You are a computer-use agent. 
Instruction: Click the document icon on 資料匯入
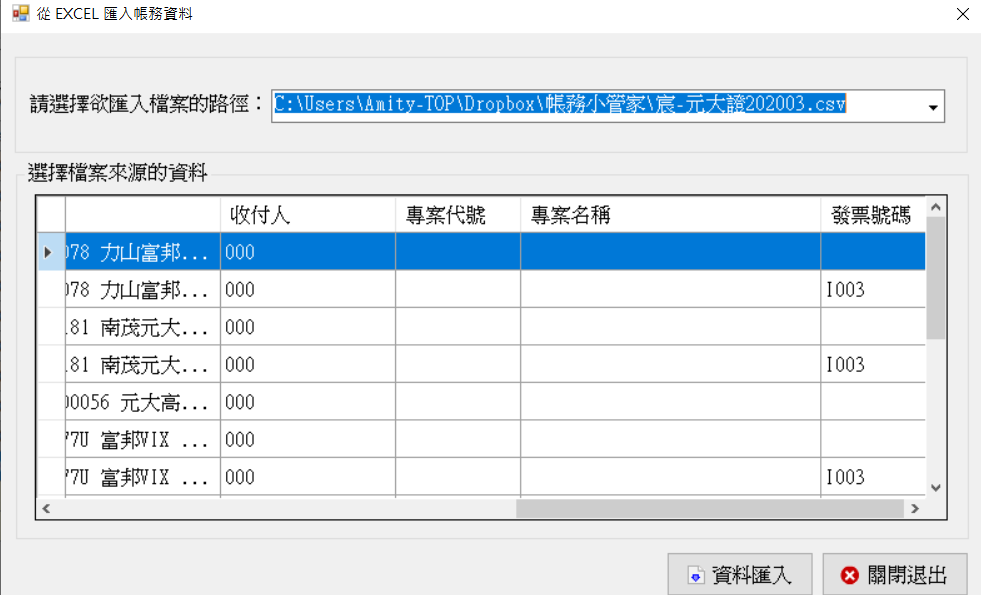[695, 575]
